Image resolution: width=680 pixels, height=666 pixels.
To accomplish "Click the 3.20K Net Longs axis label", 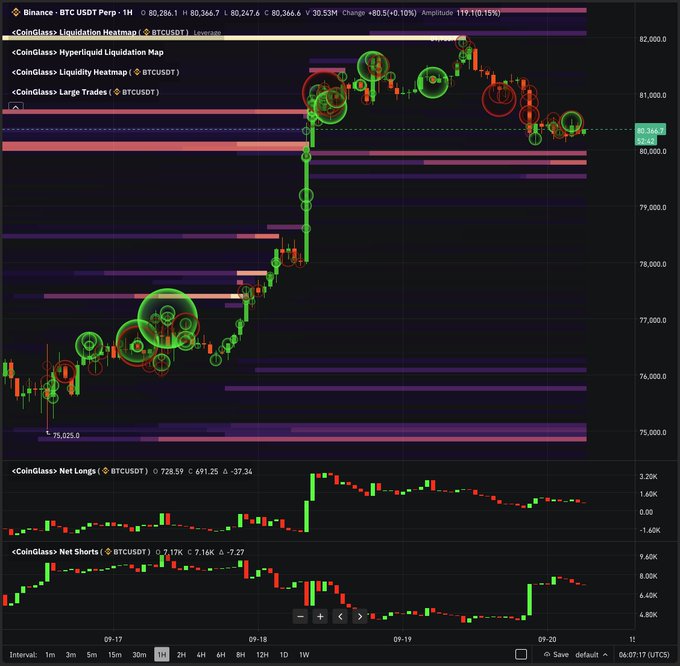I will click(x=648, y=477).
